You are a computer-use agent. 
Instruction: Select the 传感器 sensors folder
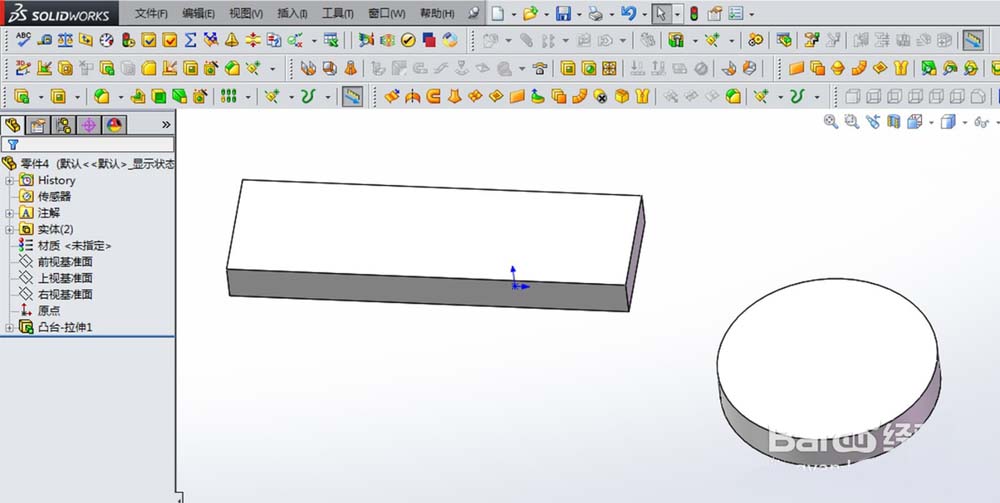coord(54,196)
